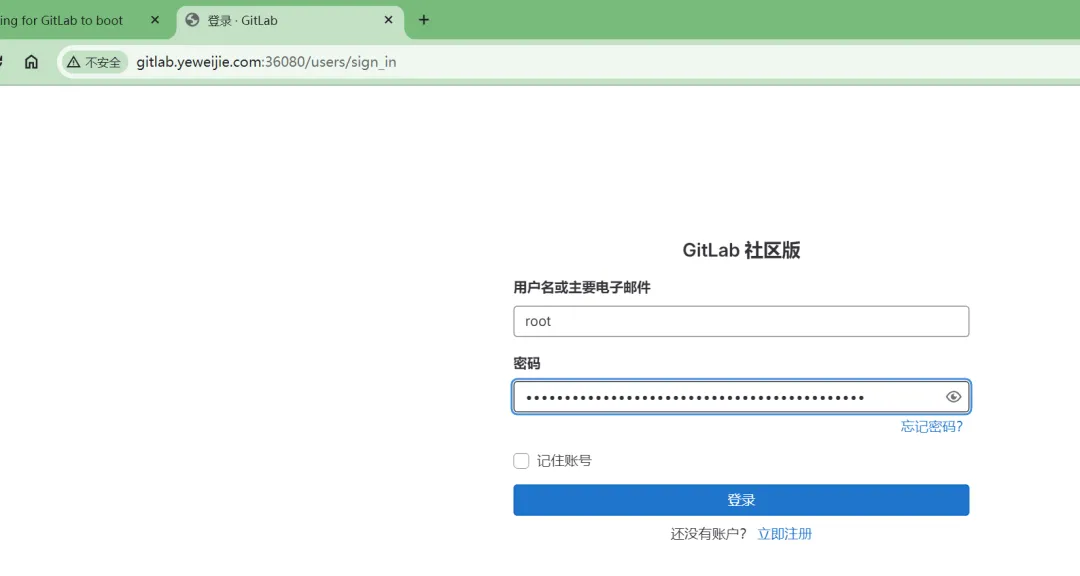The image size is (1080, 576).
Task: Open a new tab with plus icon
Action: coord(423,20)
